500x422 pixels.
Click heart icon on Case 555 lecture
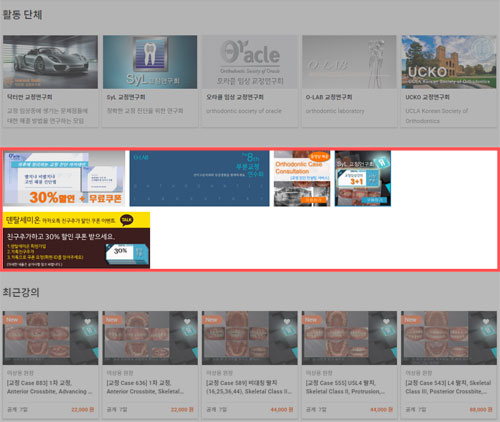pos(386,321)
